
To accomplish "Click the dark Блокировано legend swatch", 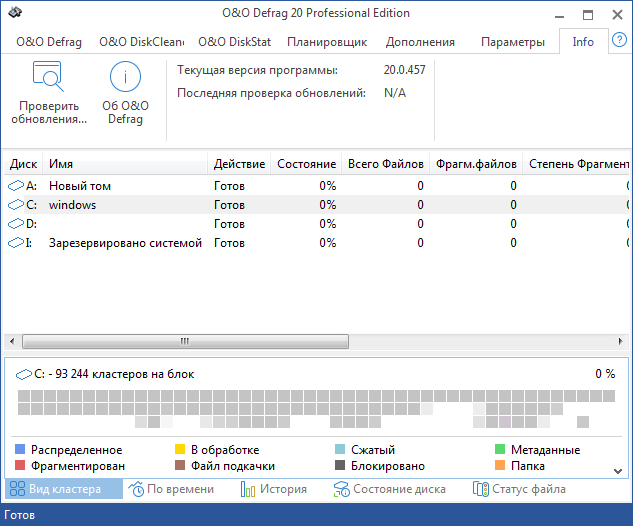I will [x=340, y=465].
